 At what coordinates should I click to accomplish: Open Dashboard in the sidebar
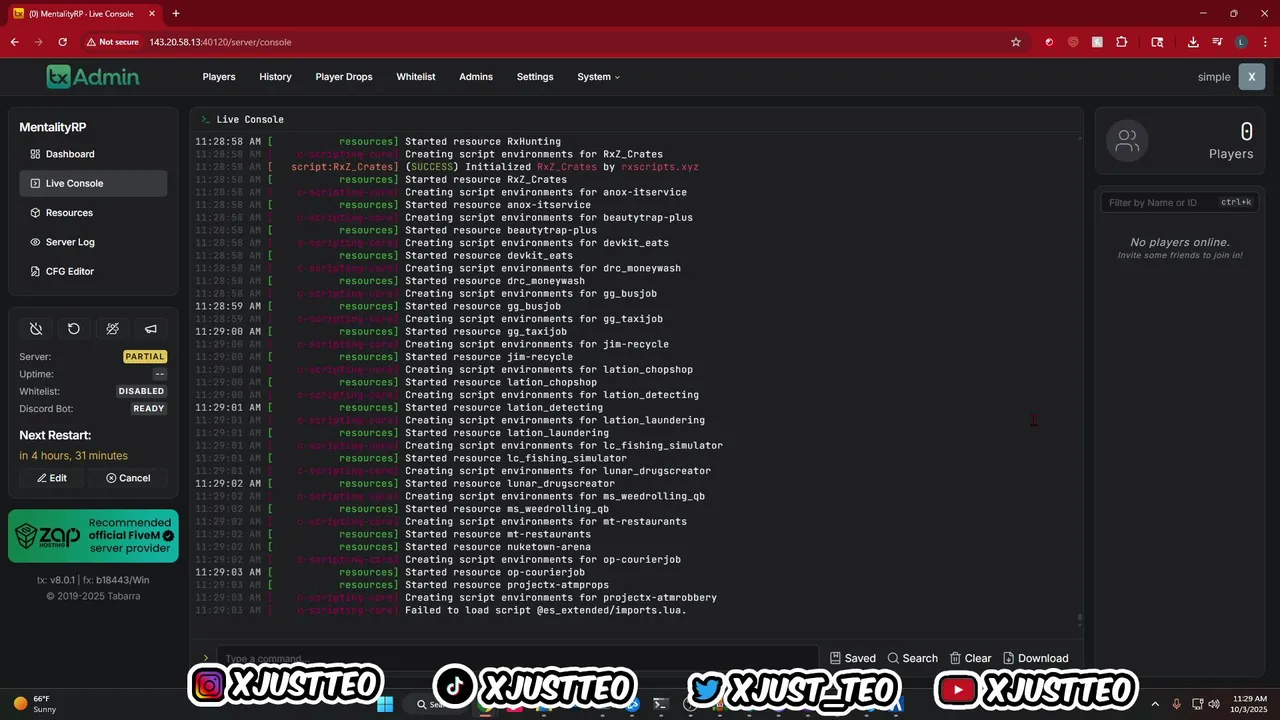point(93,154)
